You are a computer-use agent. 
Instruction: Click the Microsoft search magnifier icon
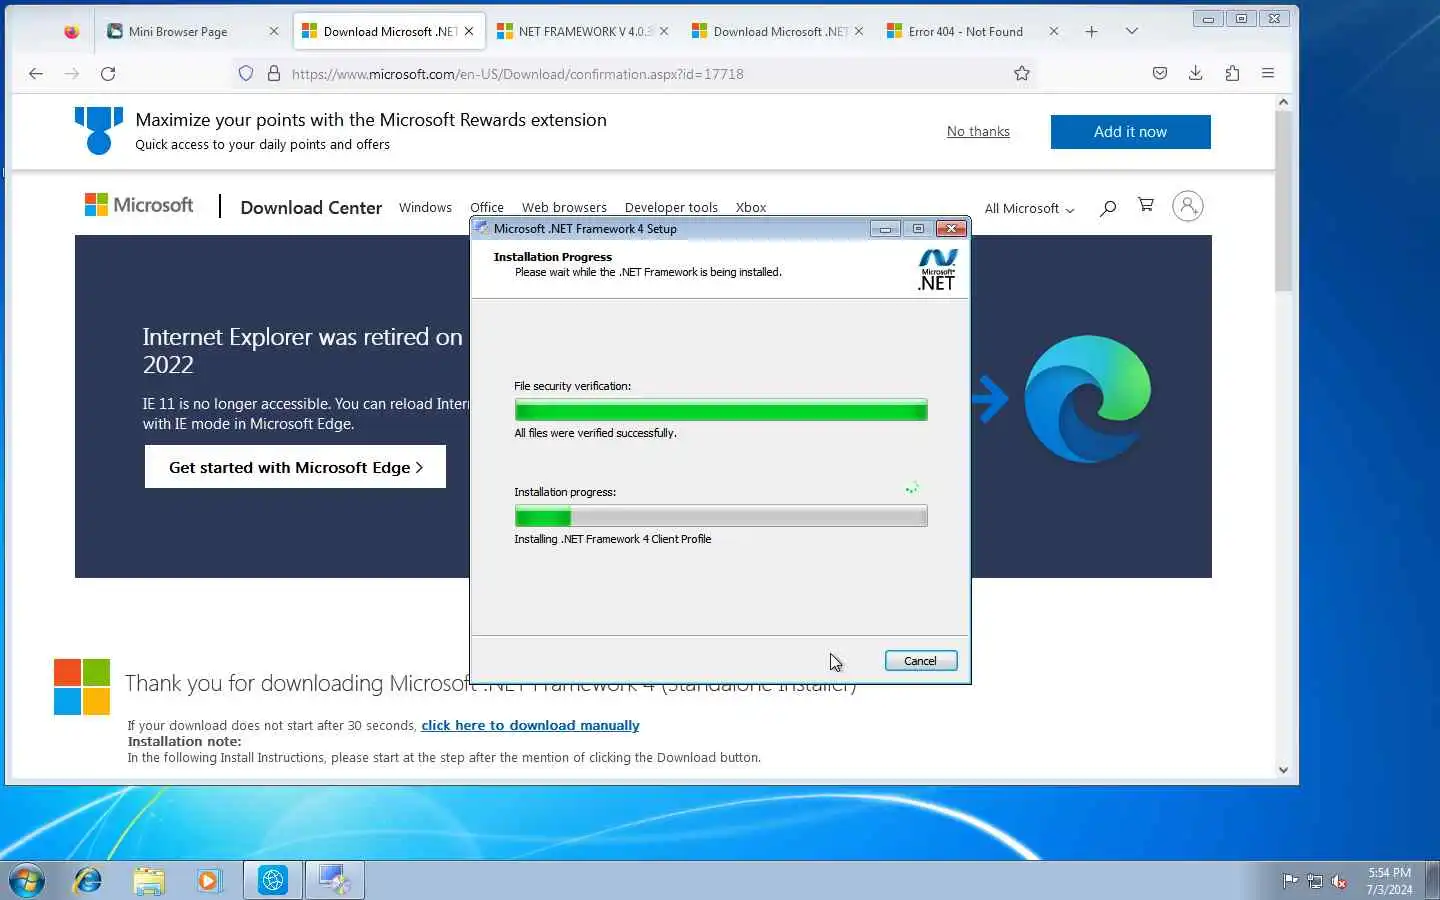[x=1108, y=208]
